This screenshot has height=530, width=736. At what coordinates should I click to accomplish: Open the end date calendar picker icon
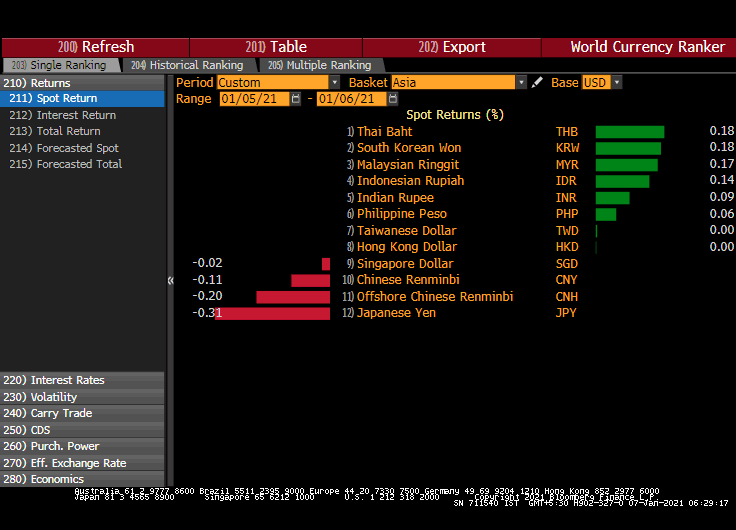(394, 99)
